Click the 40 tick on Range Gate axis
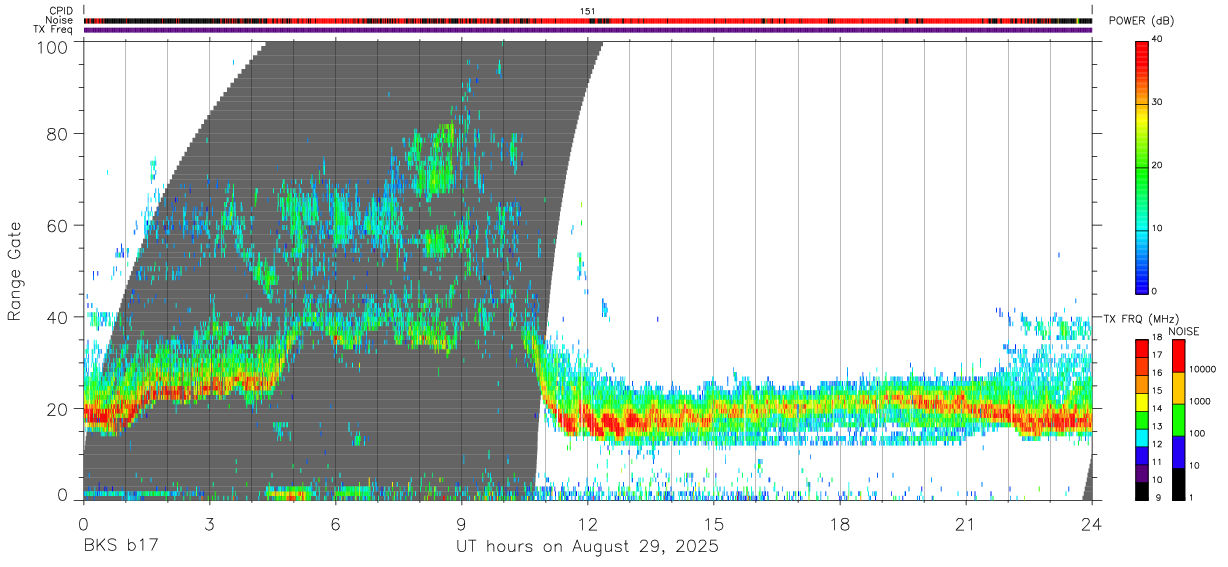This screenshot has height=567, width=1228. 58,317
